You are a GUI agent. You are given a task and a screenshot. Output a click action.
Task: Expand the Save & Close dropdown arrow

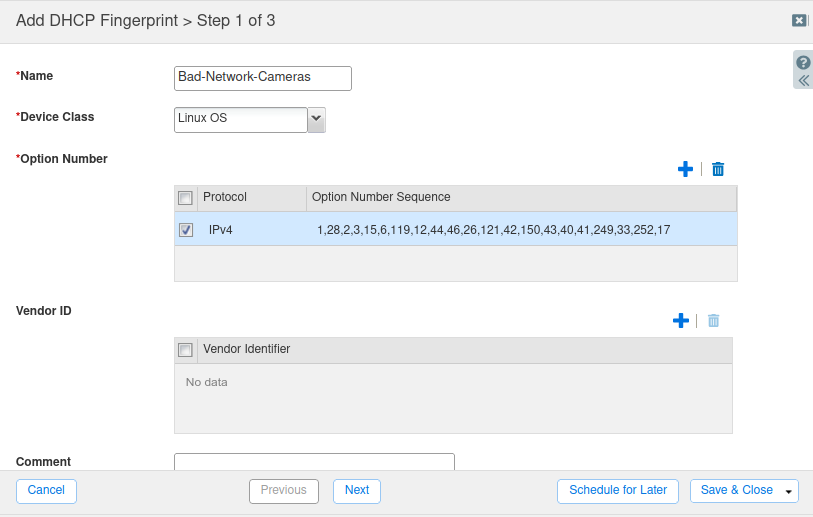[x=790, y=491]
